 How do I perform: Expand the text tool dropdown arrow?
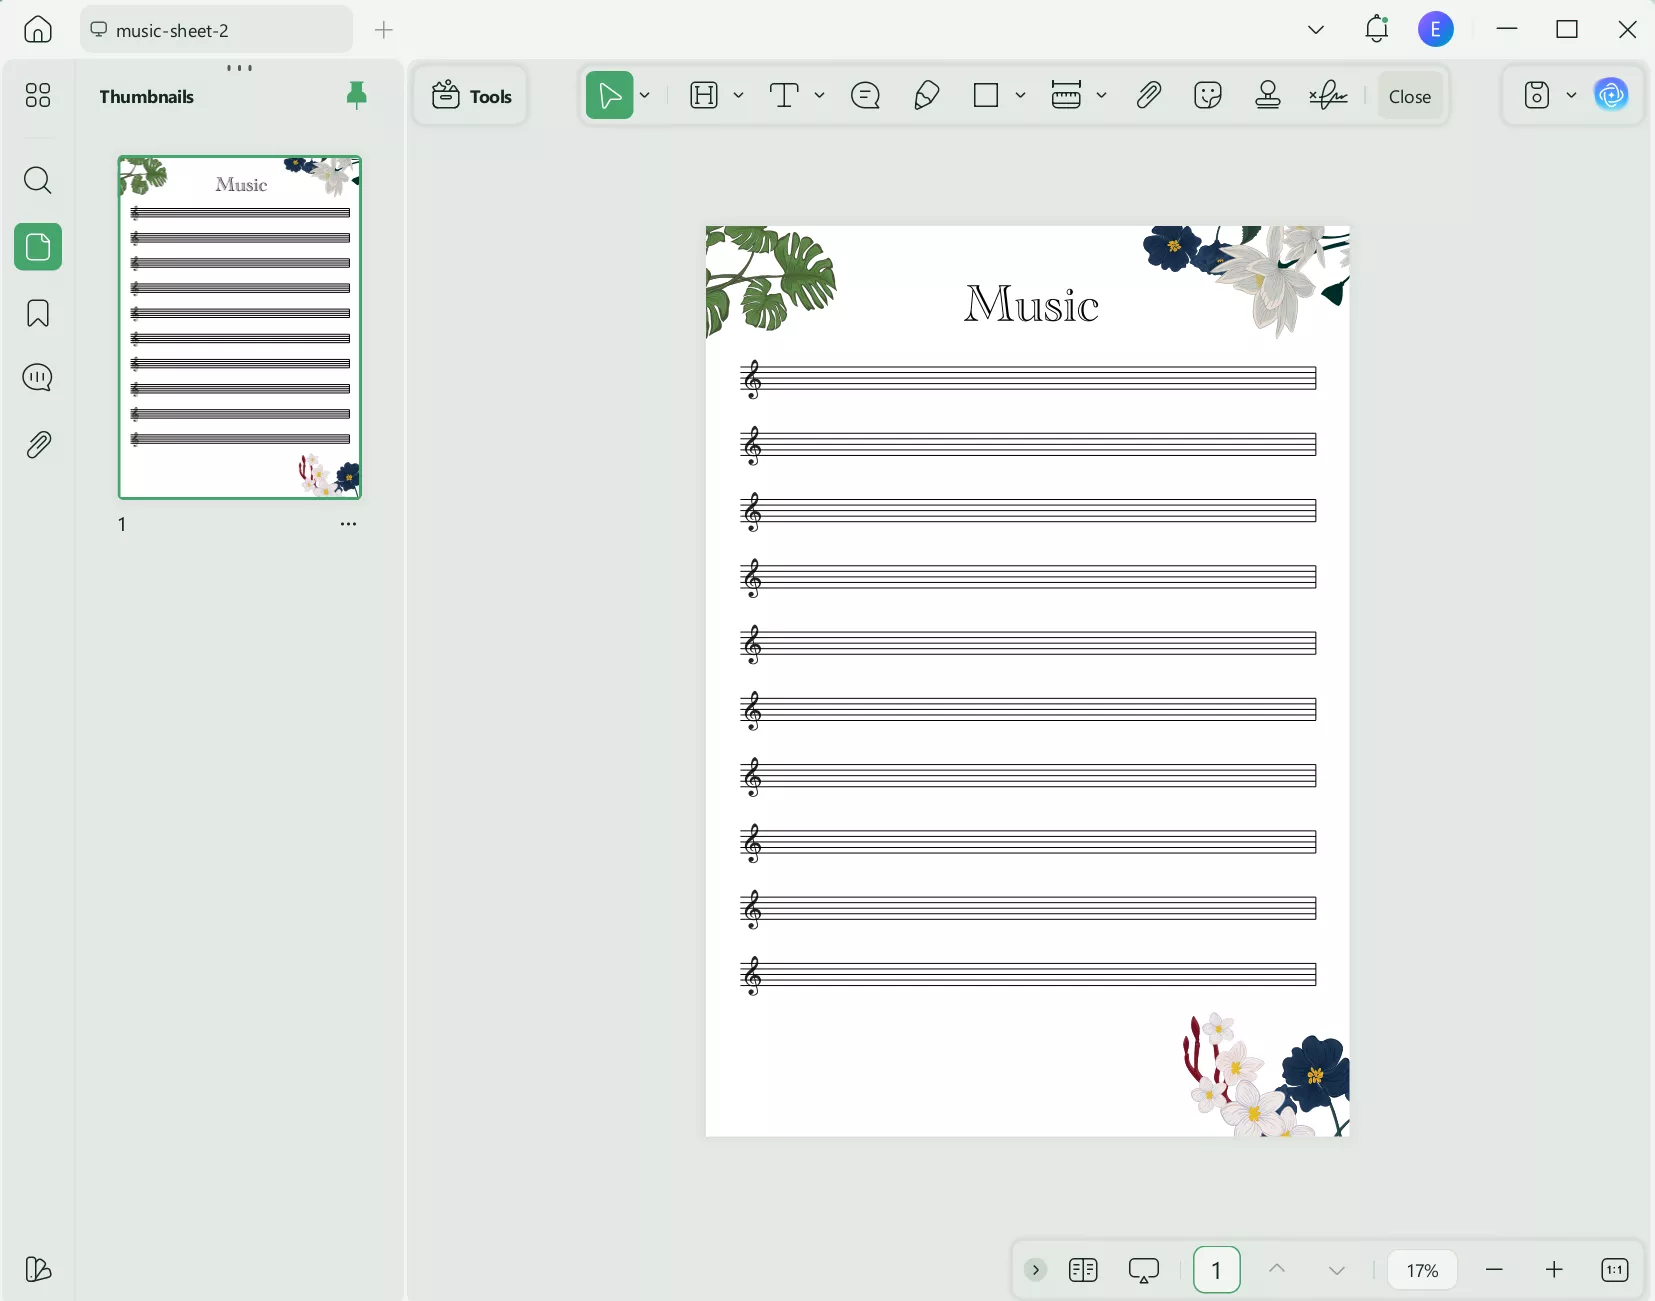(x=820, y=96)
